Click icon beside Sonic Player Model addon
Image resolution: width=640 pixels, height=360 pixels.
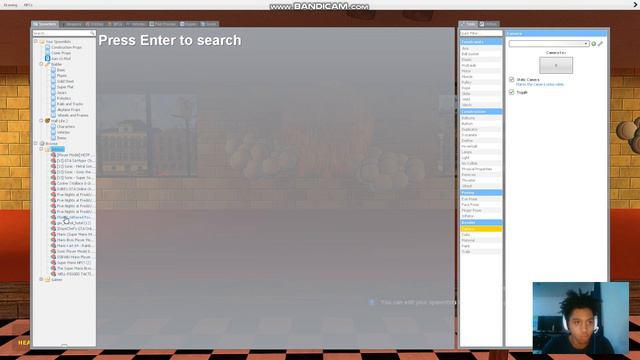(53, 251)
